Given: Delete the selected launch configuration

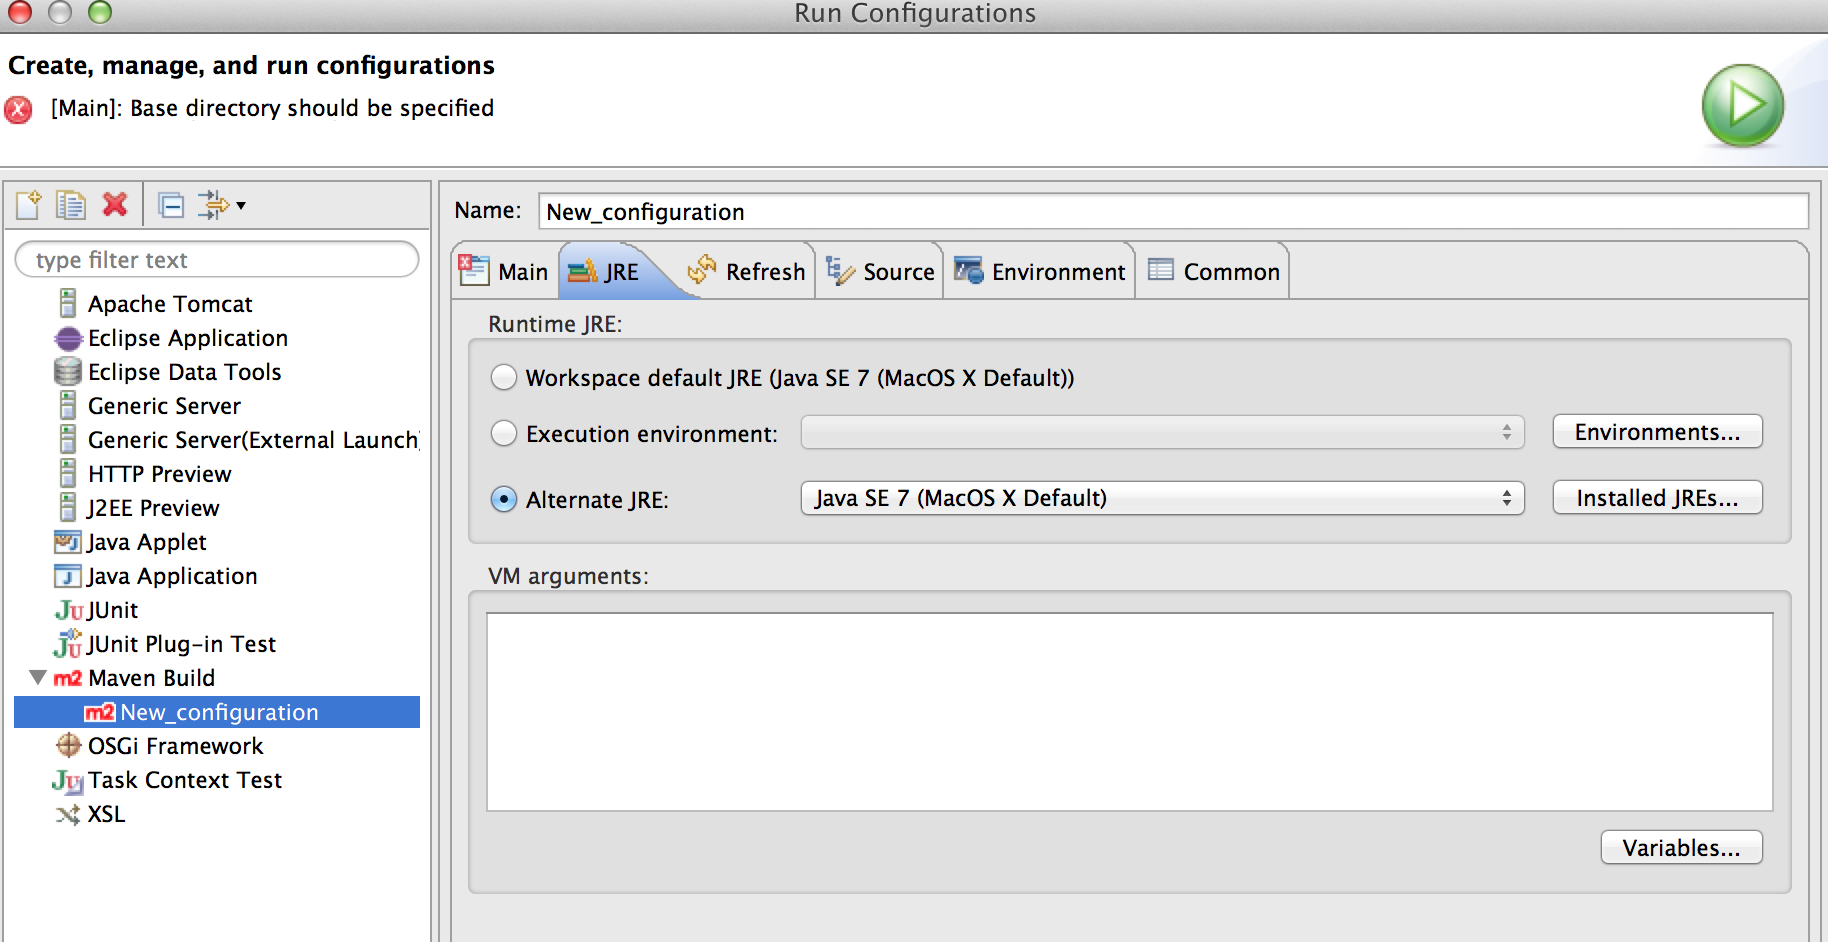Looking at the screenshot, I should [x=115, y=205].
